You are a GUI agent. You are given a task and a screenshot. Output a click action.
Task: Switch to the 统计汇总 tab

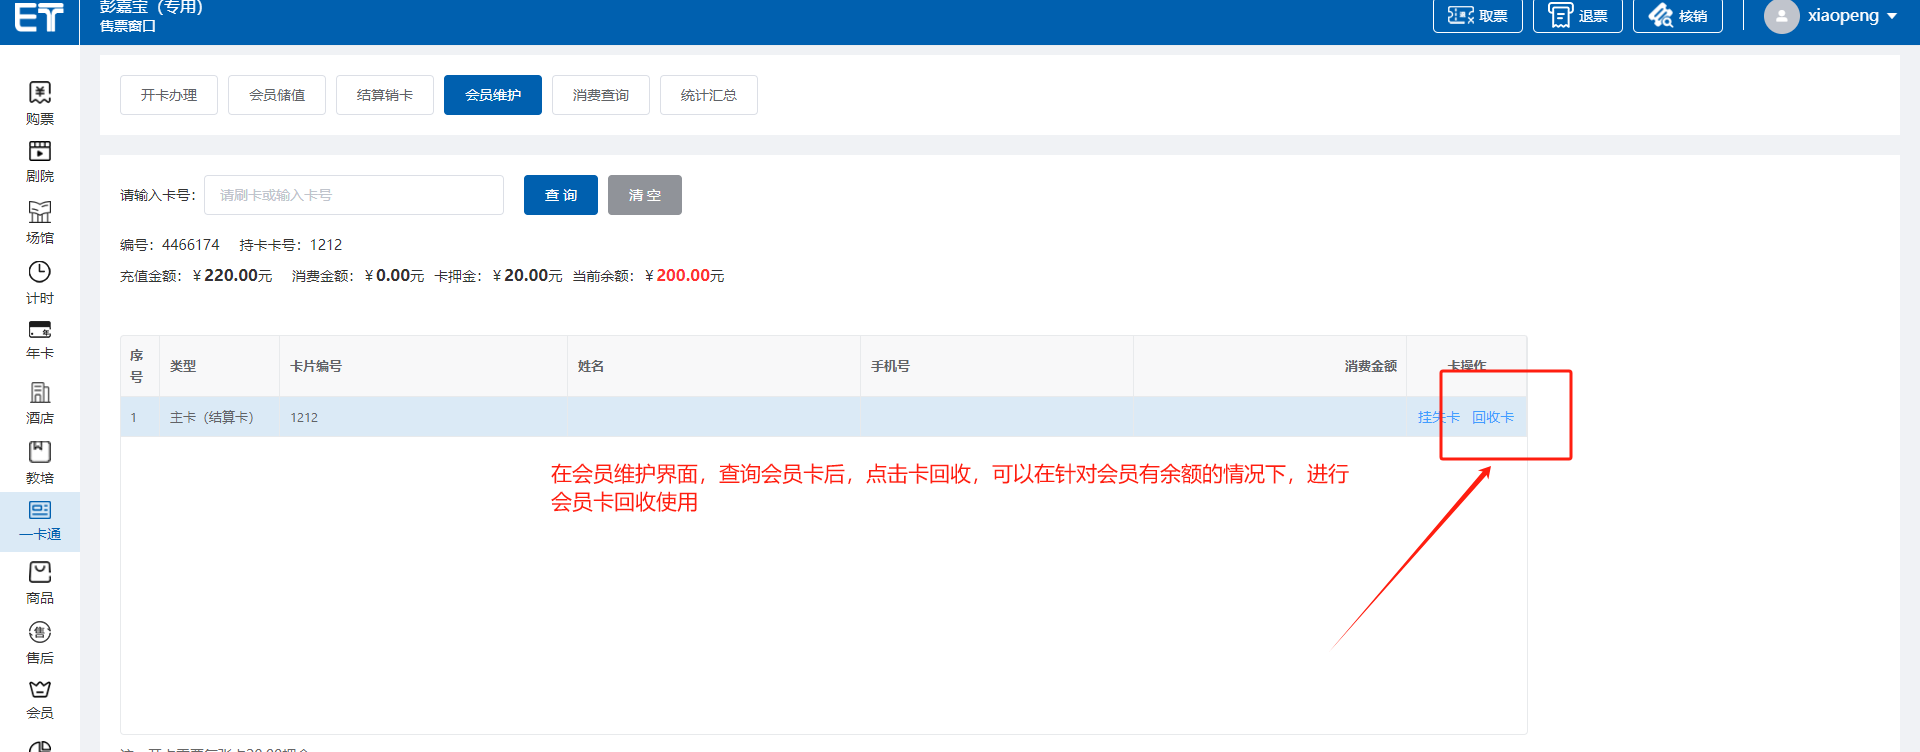pyautogui.click(x=709, y=95)
